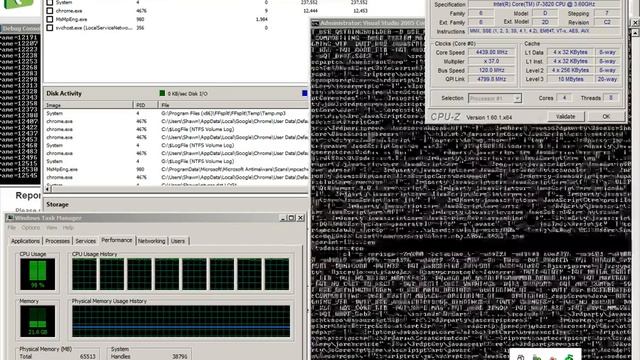Screen dimensions: 640x360
Task: Sort Disk Activity by Image column
Action: 88,105
